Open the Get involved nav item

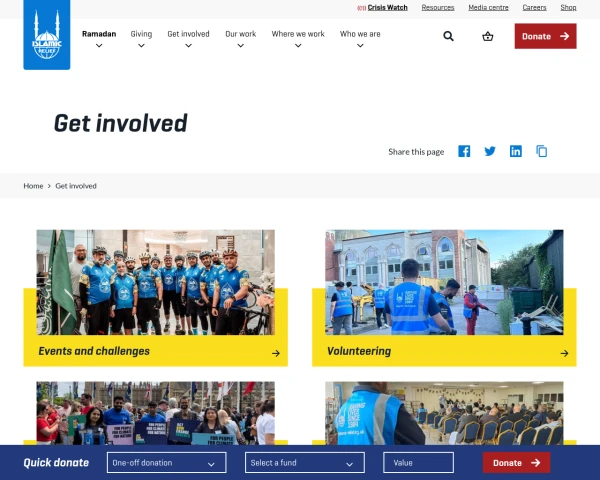pos(188,34)
